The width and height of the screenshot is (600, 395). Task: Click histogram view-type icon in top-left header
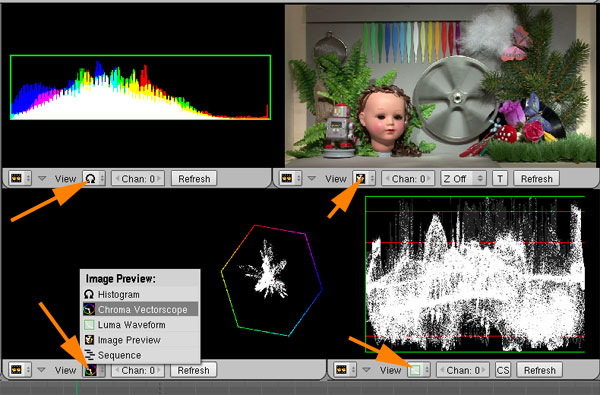tap(90, 178)
